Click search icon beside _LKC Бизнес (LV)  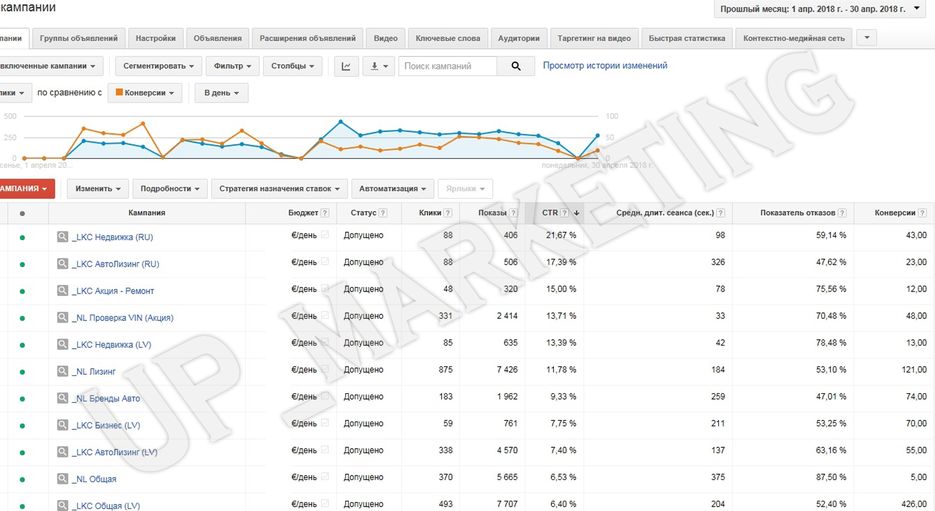click(x=63, y=425)
